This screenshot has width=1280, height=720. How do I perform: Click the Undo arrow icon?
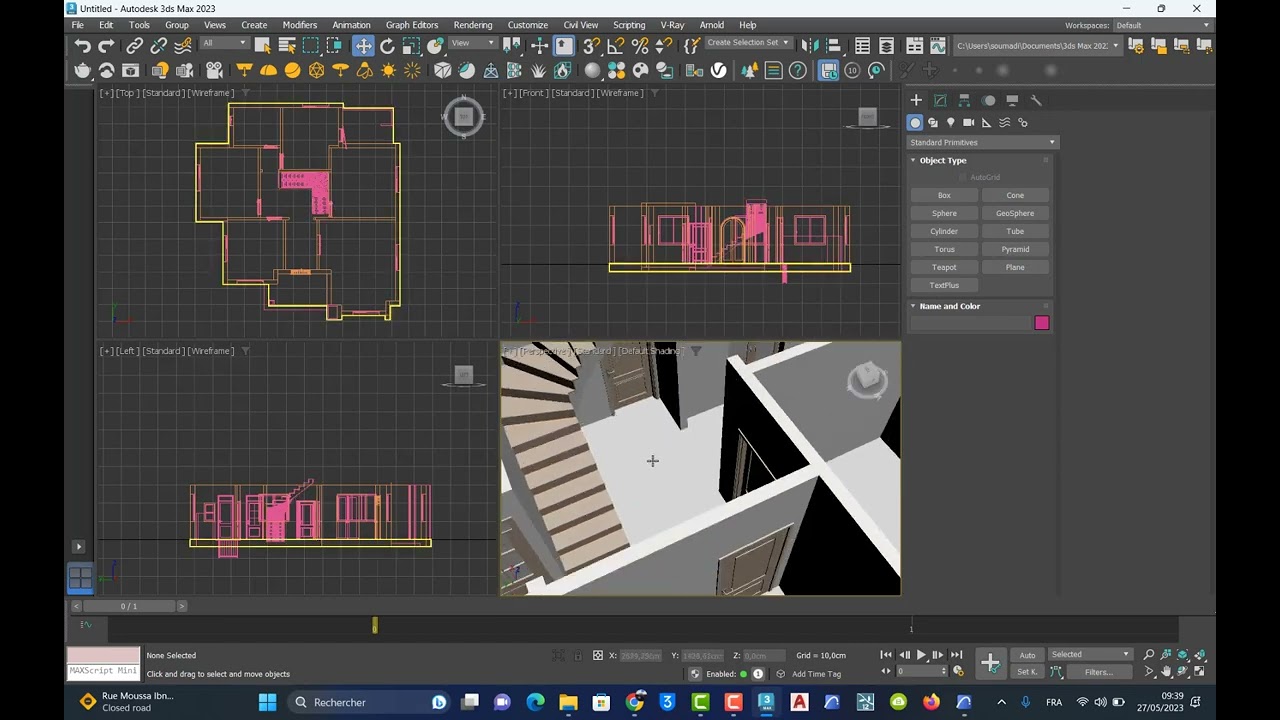[83, 46]
